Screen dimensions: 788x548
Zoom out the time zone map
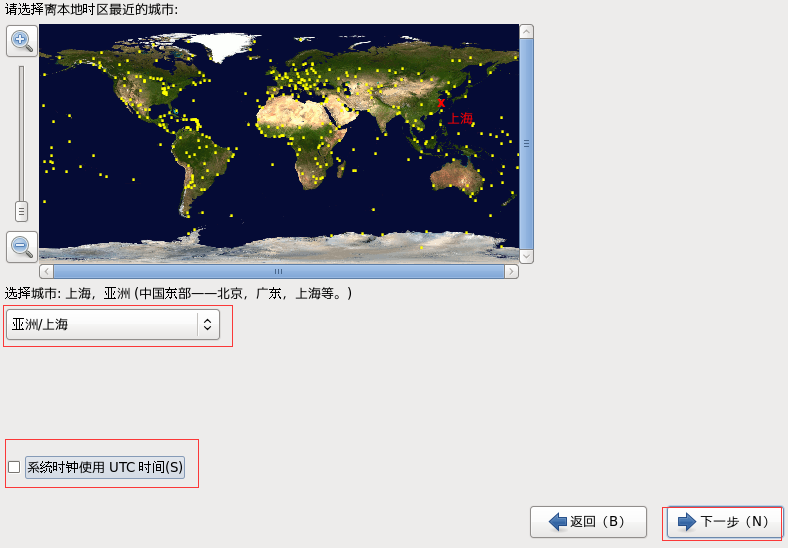pyautogui.click(x=22, y=247)
